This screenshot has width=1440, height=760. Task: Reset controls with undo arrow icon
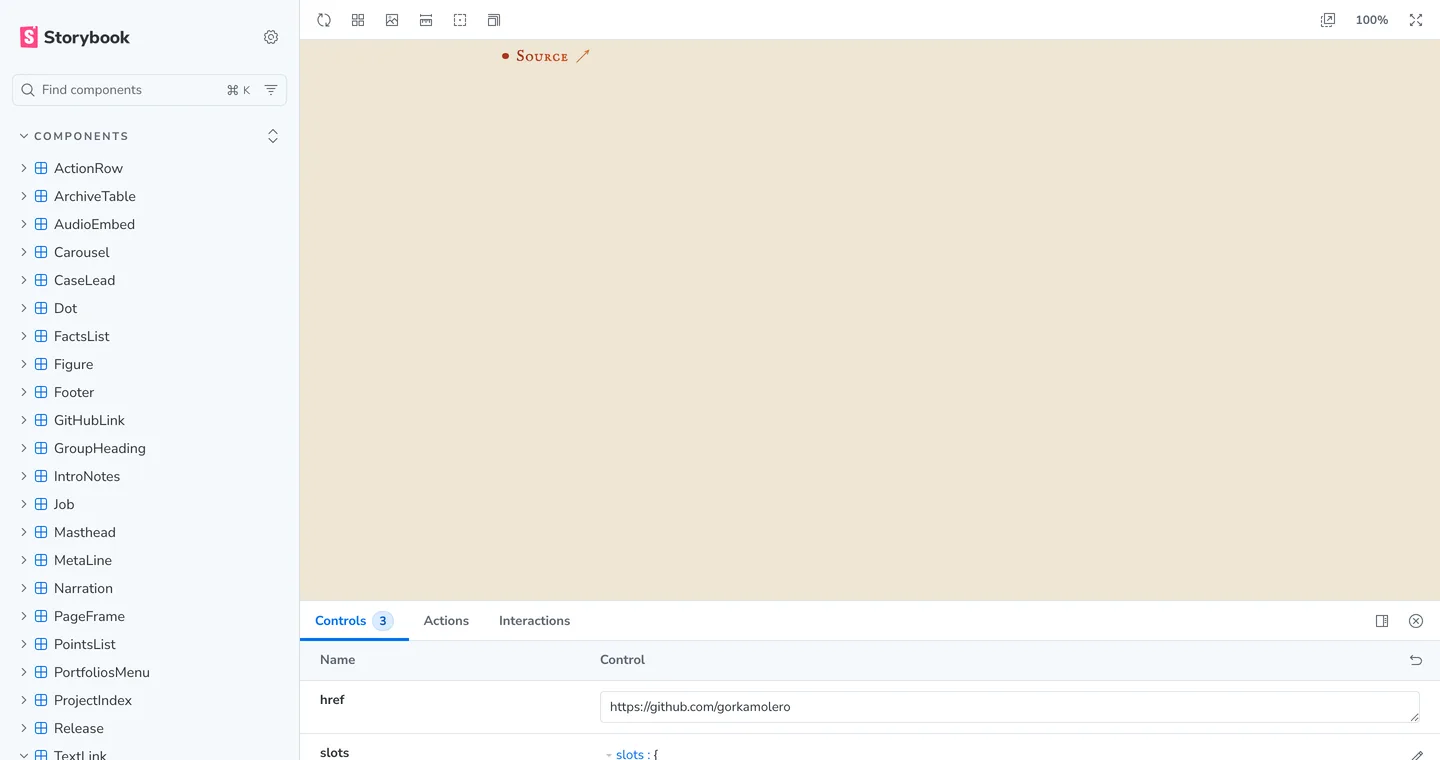point(1416,660)
